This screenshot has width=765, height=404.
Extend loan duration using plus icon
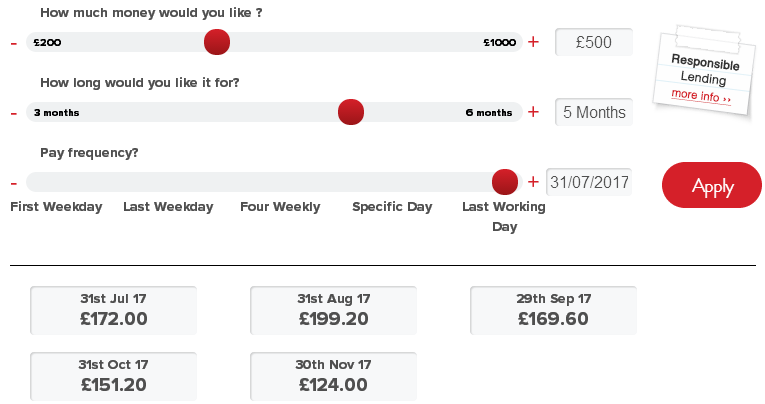[x=534, y=112]
